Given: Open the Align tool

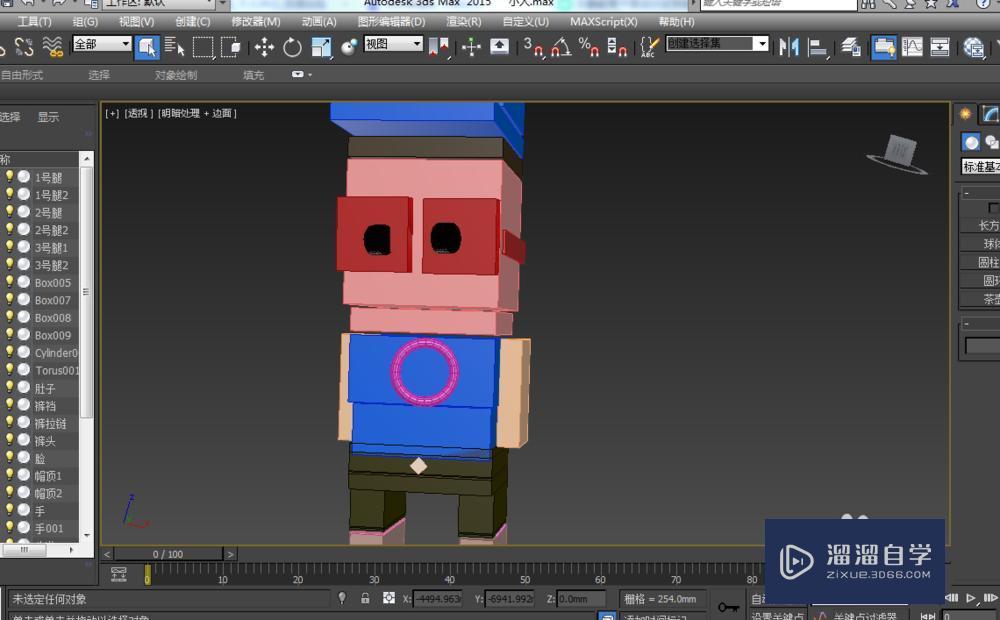Looking at the screenshot, I should tap(818, 46).
